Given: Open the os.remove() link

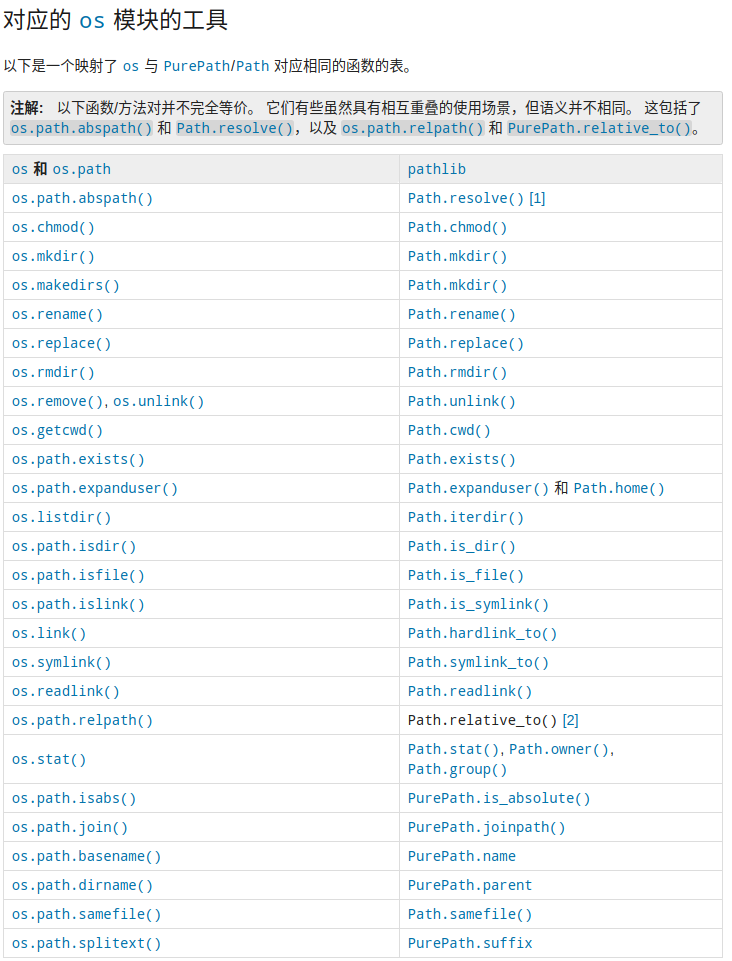Looking at the screenshot, I should 58,401.
